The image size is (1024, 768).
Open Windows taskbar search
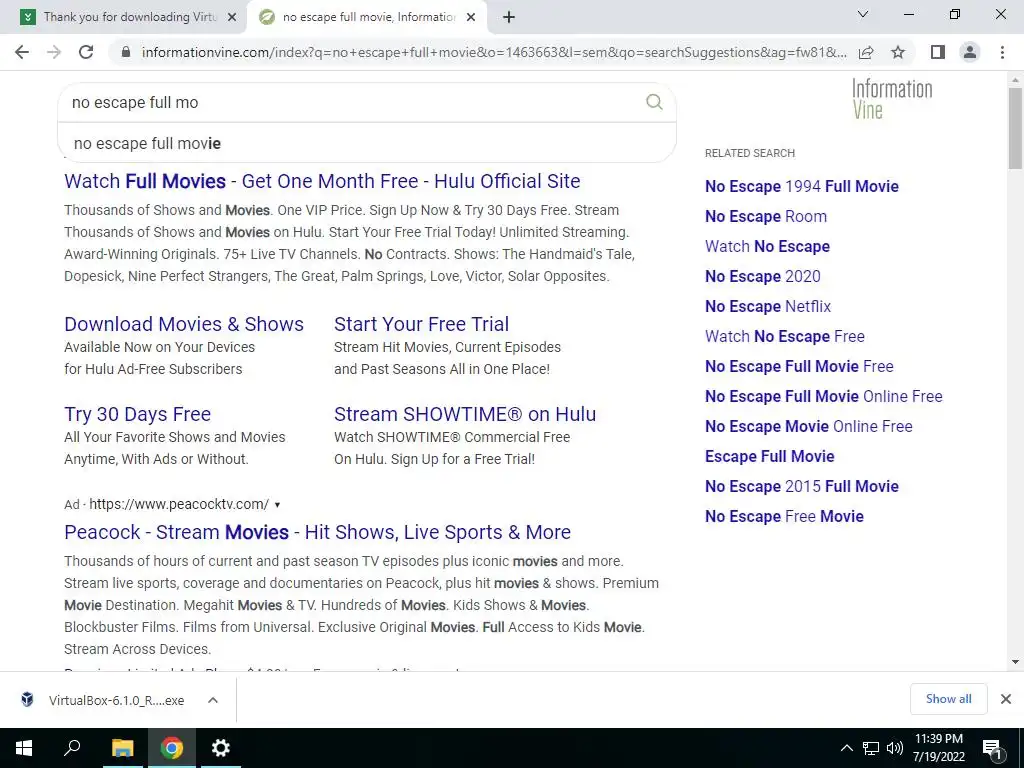click(x=72, y=748)
